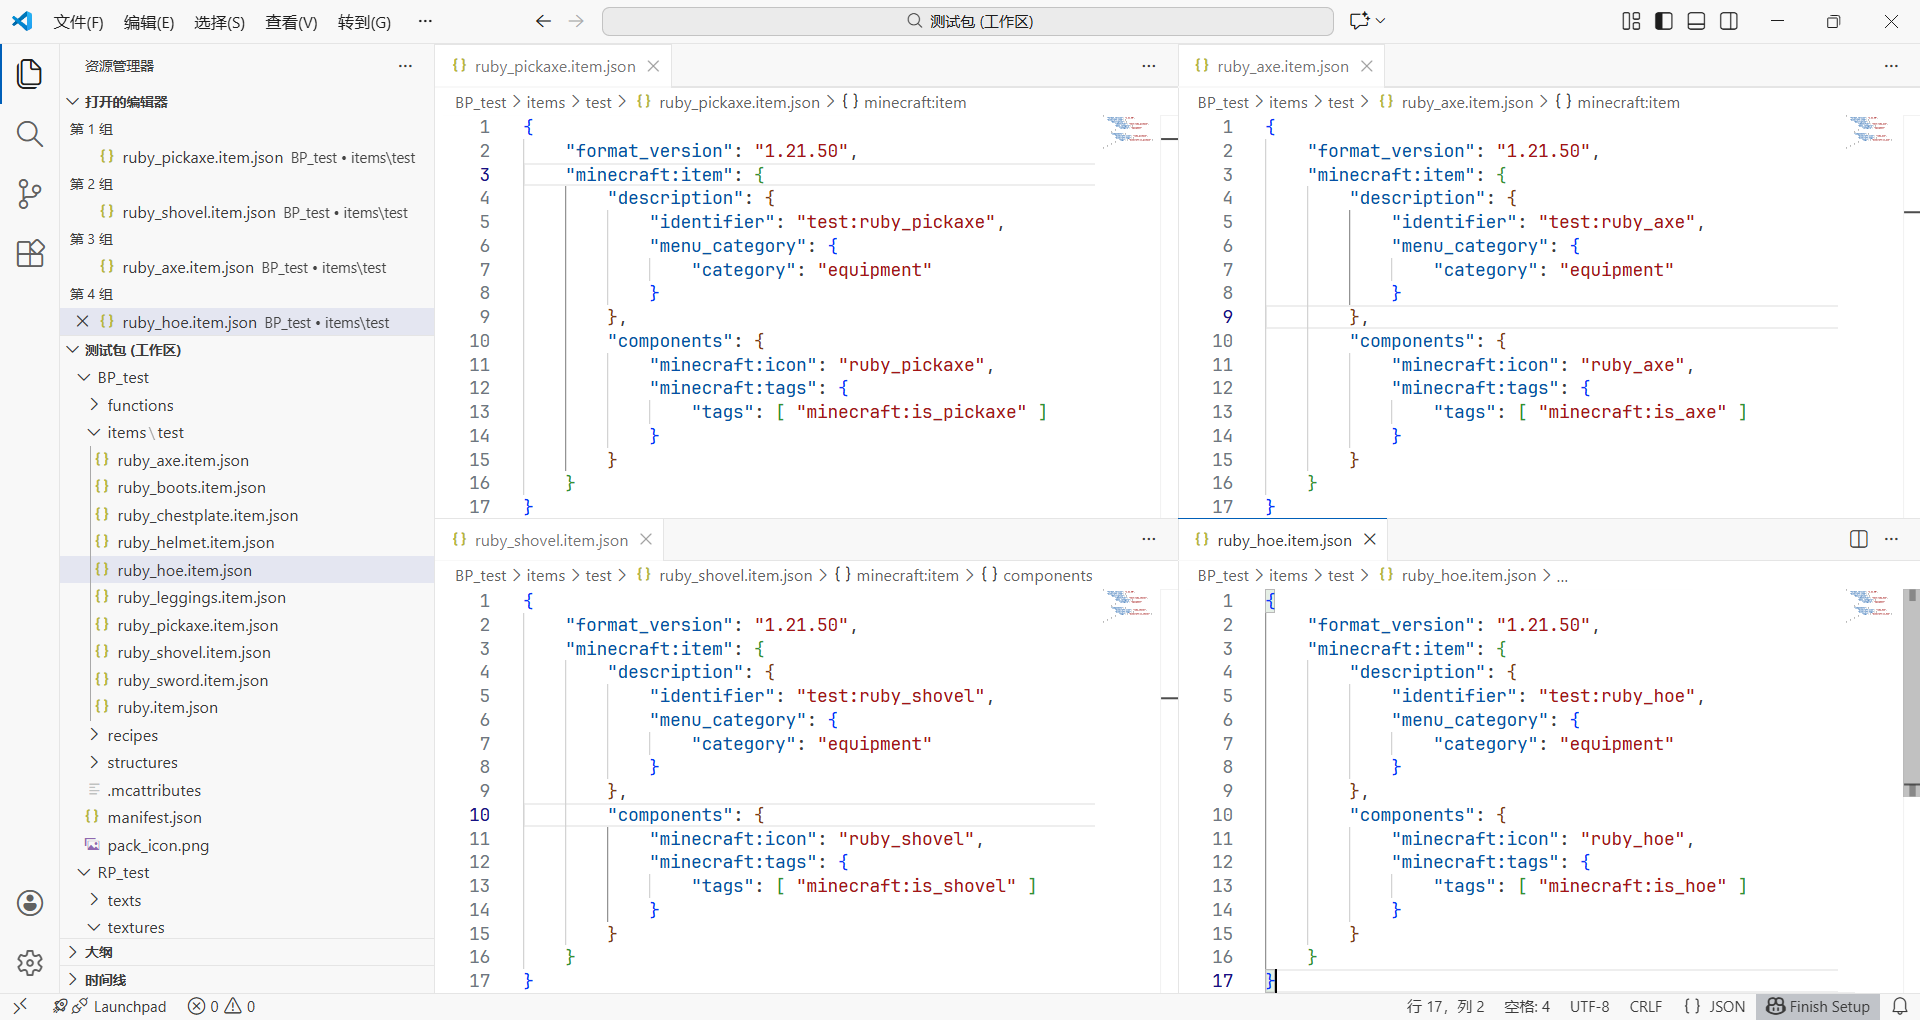Viewport: 1920px width, 1020px height.
Task: Select the ruby_shovel.item.json editor tab
Action: pos(551,540)
